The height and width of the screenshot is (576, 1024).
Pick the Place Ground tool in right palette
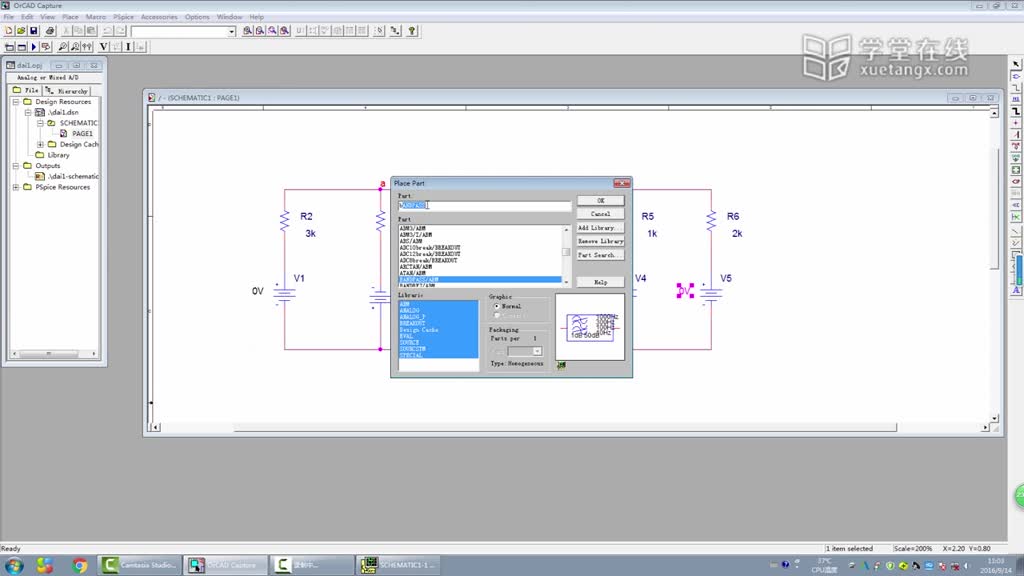tap(1016, 158)
